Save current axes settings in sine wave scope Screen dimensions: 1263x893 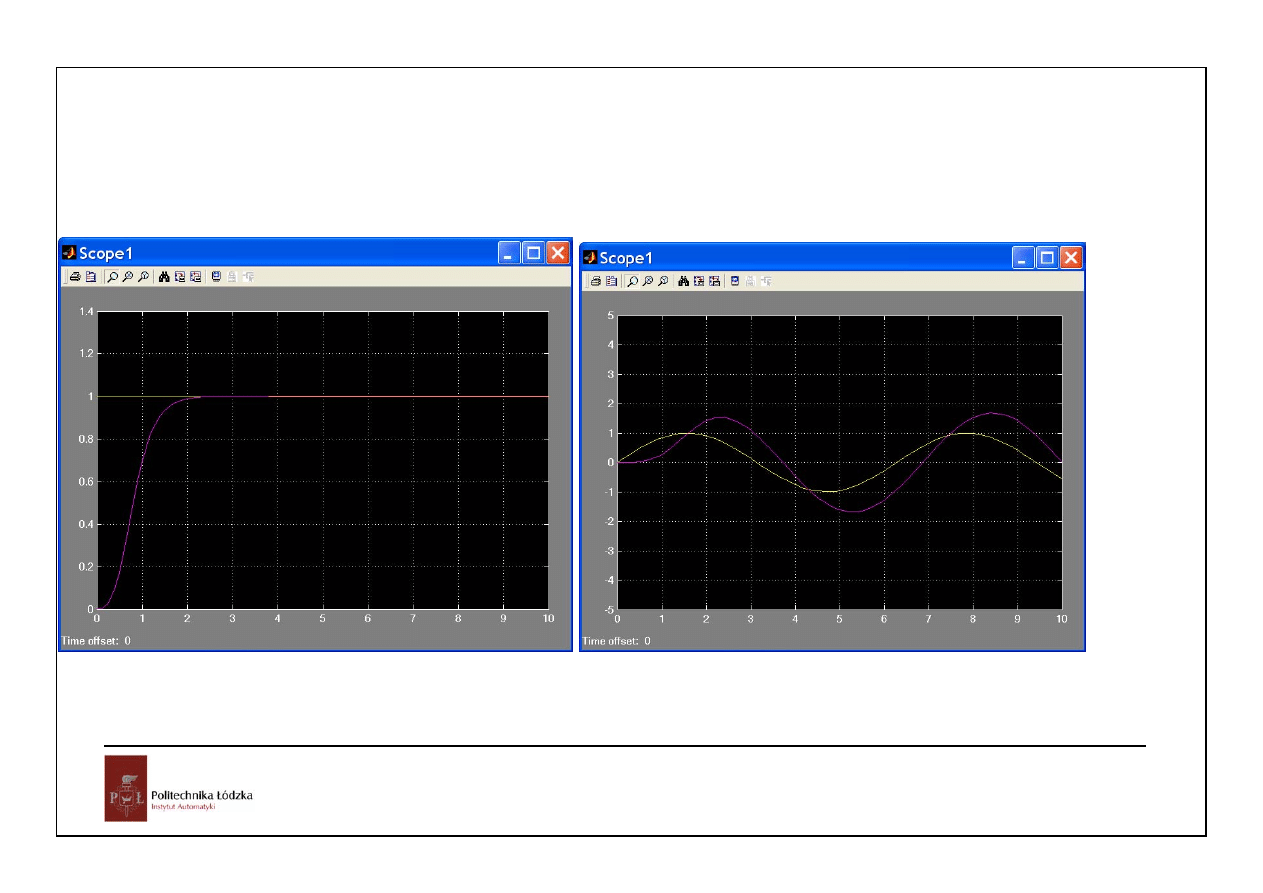(x=699, y=282)
